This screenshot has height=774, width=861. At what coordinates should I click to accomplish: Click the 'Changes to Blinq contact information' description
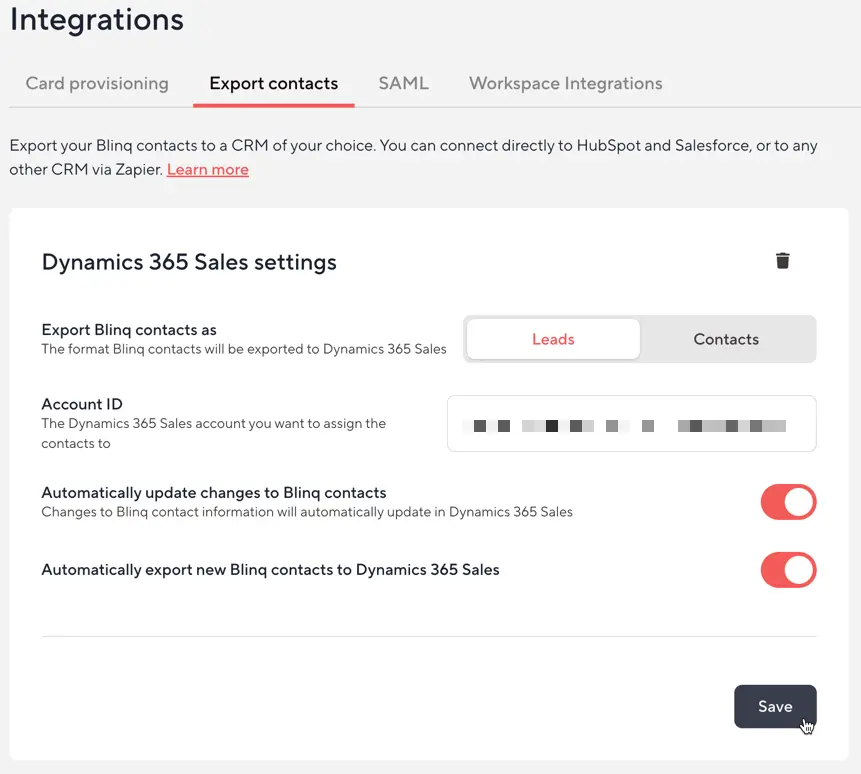tap(307, 512)
